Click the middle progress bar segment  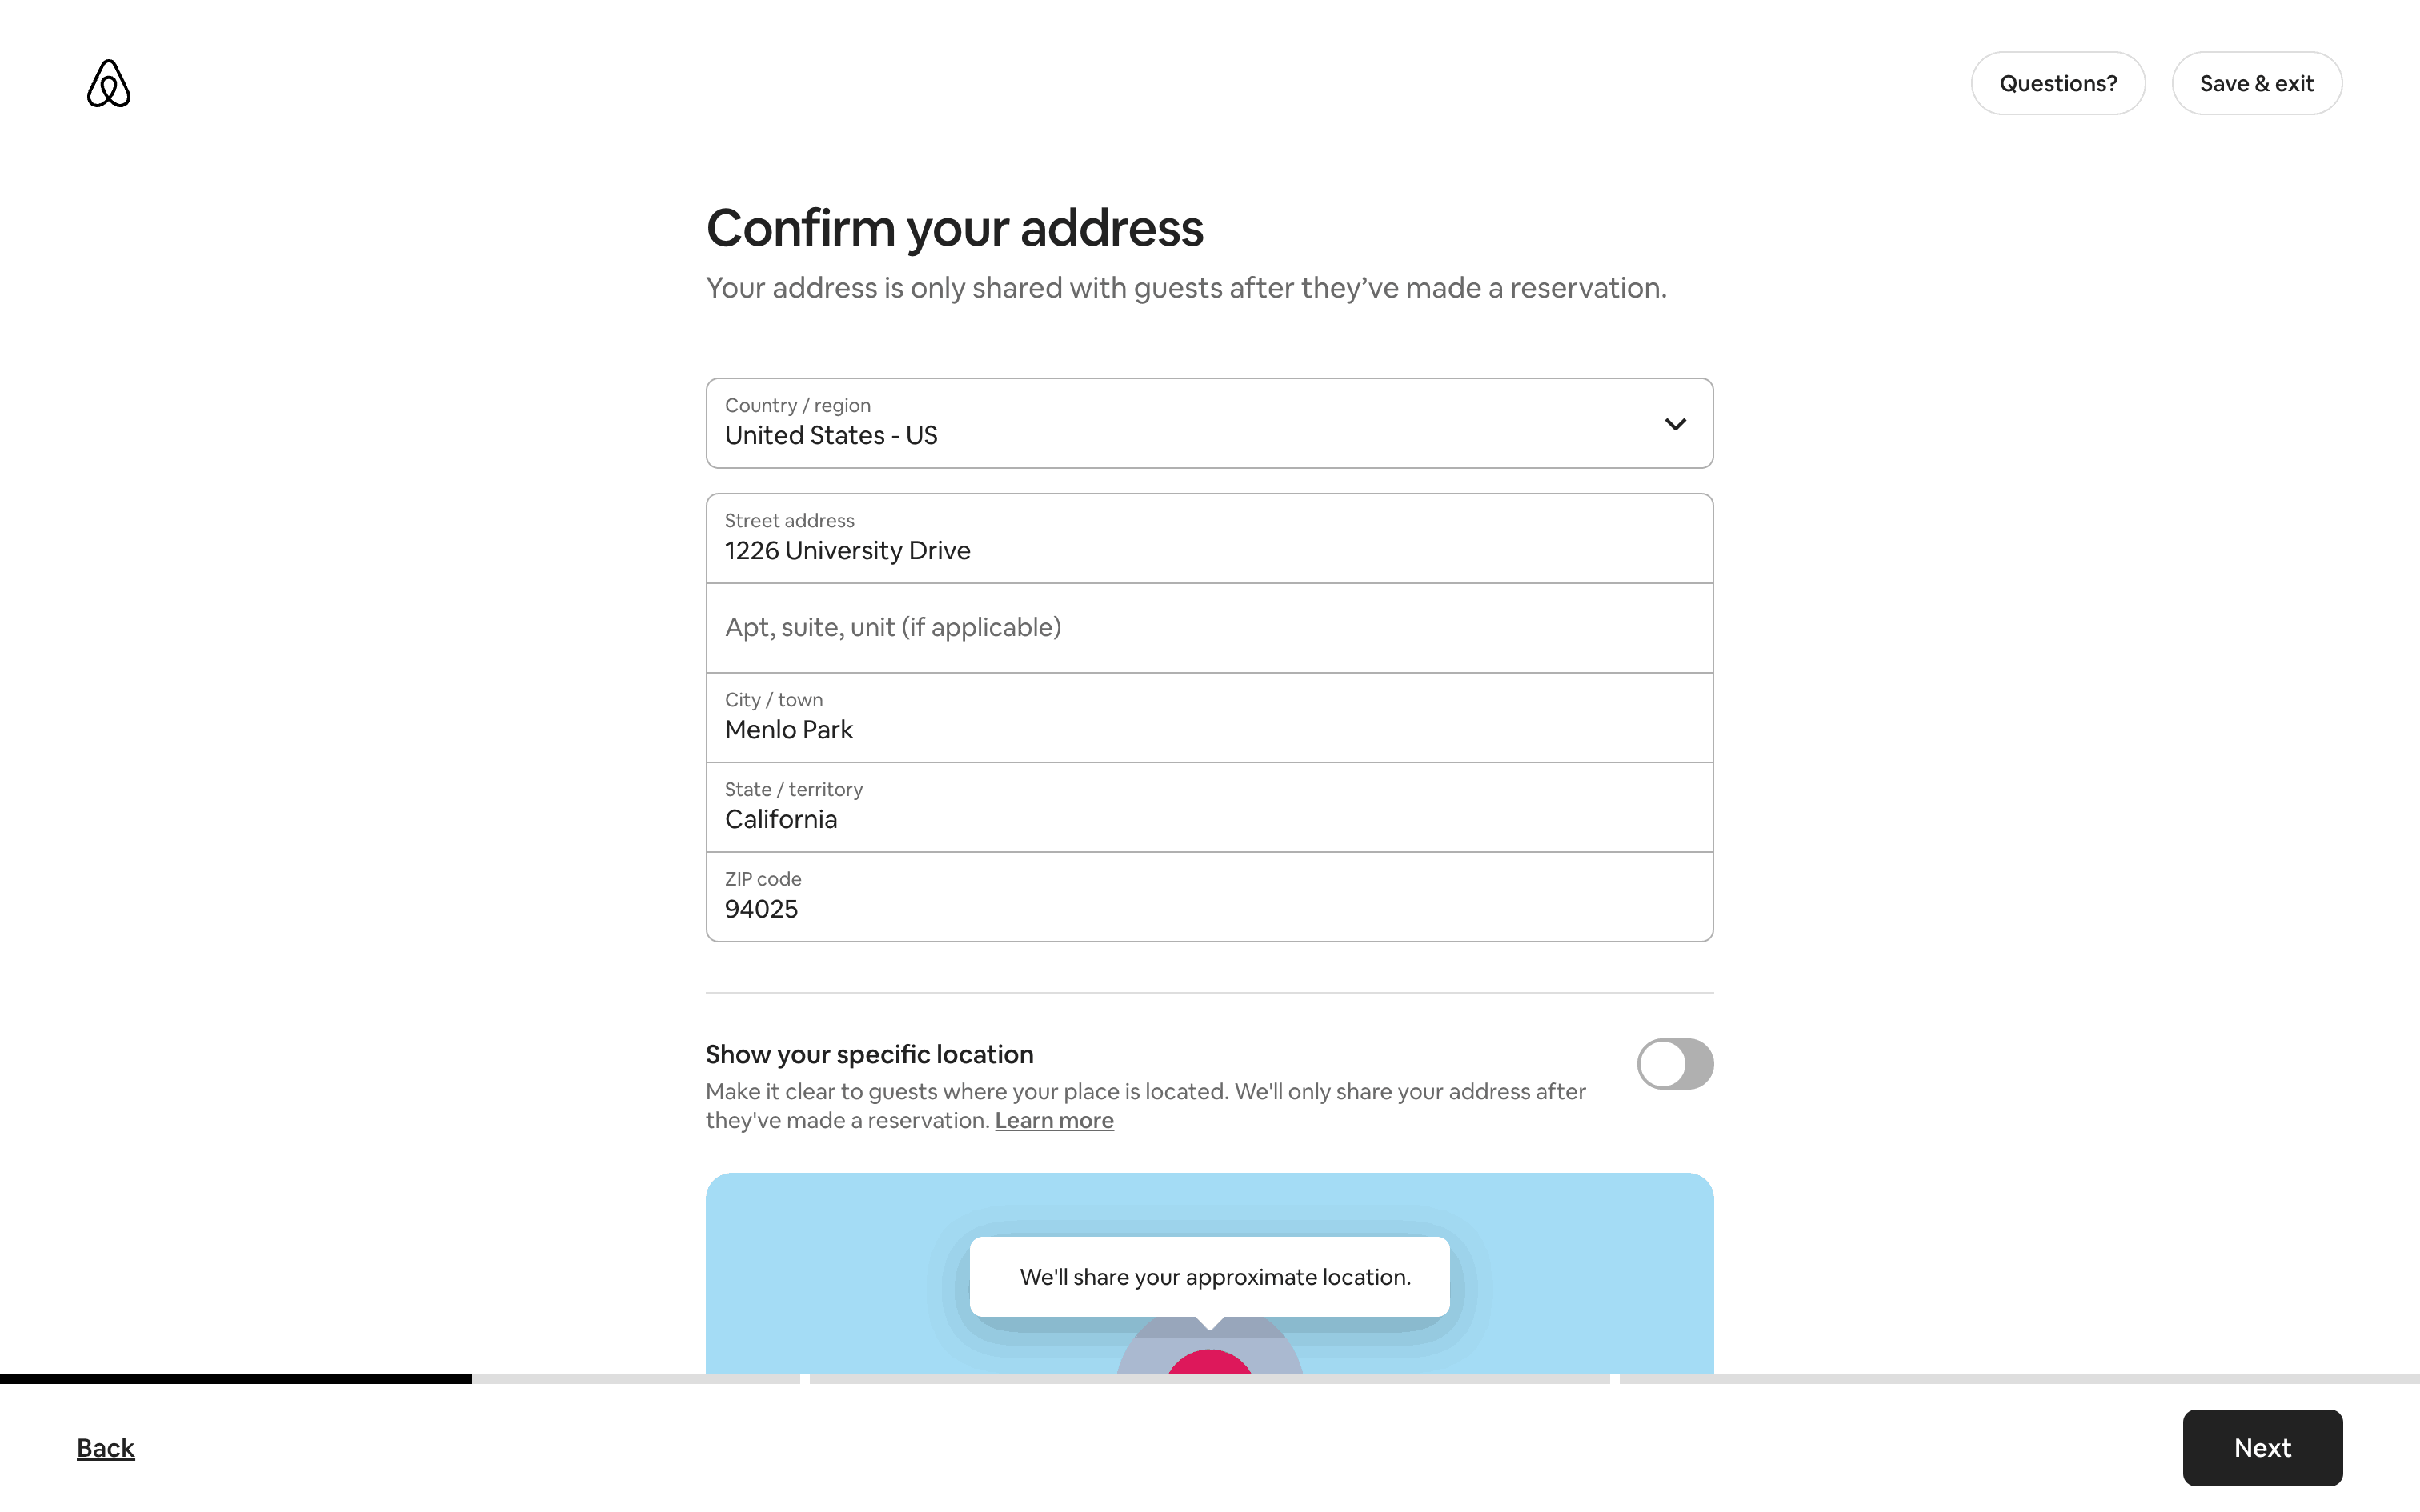(1208, 1379)
